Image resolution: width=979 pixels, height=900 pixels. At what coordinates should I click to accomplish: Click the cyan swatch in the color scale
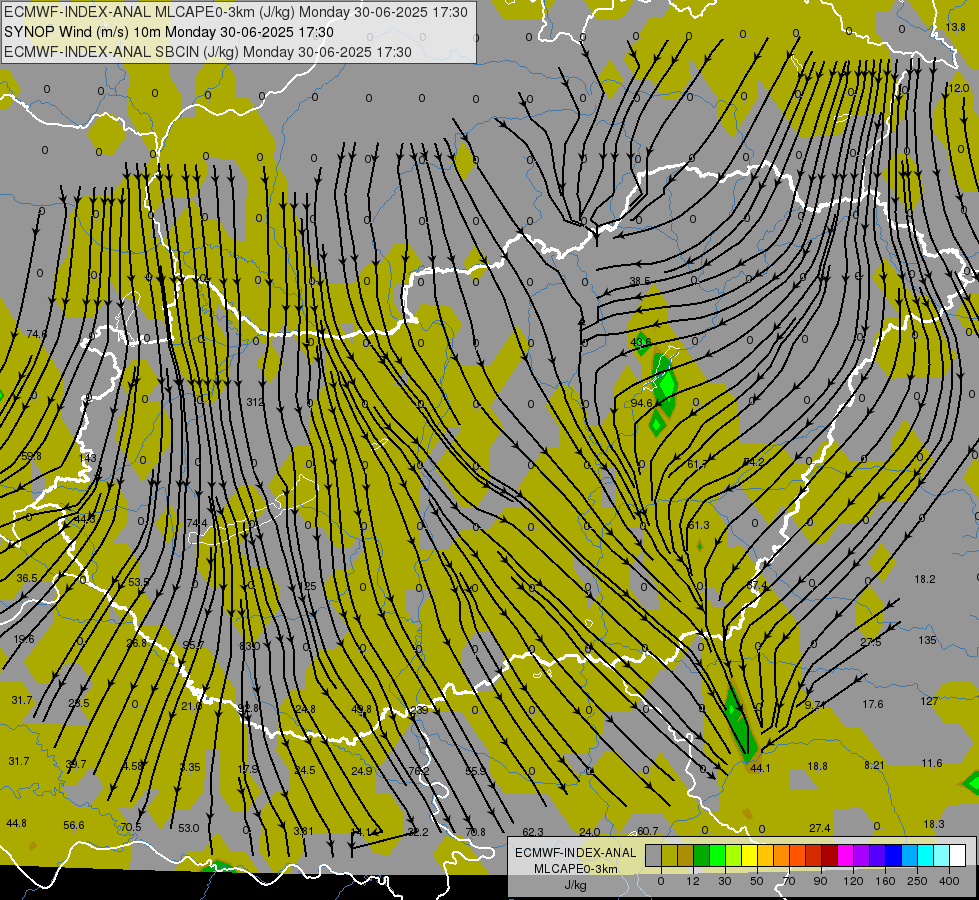coord(926,855)
